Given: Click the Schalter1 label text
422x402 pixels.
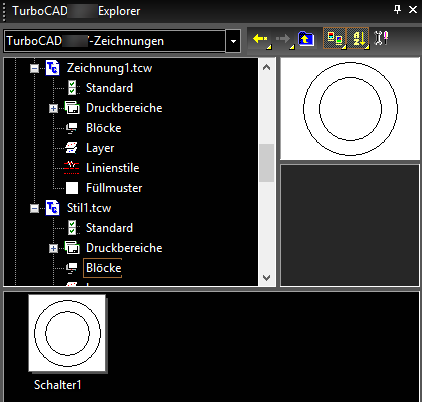Looking at the screenshot, I should (58, 385).
